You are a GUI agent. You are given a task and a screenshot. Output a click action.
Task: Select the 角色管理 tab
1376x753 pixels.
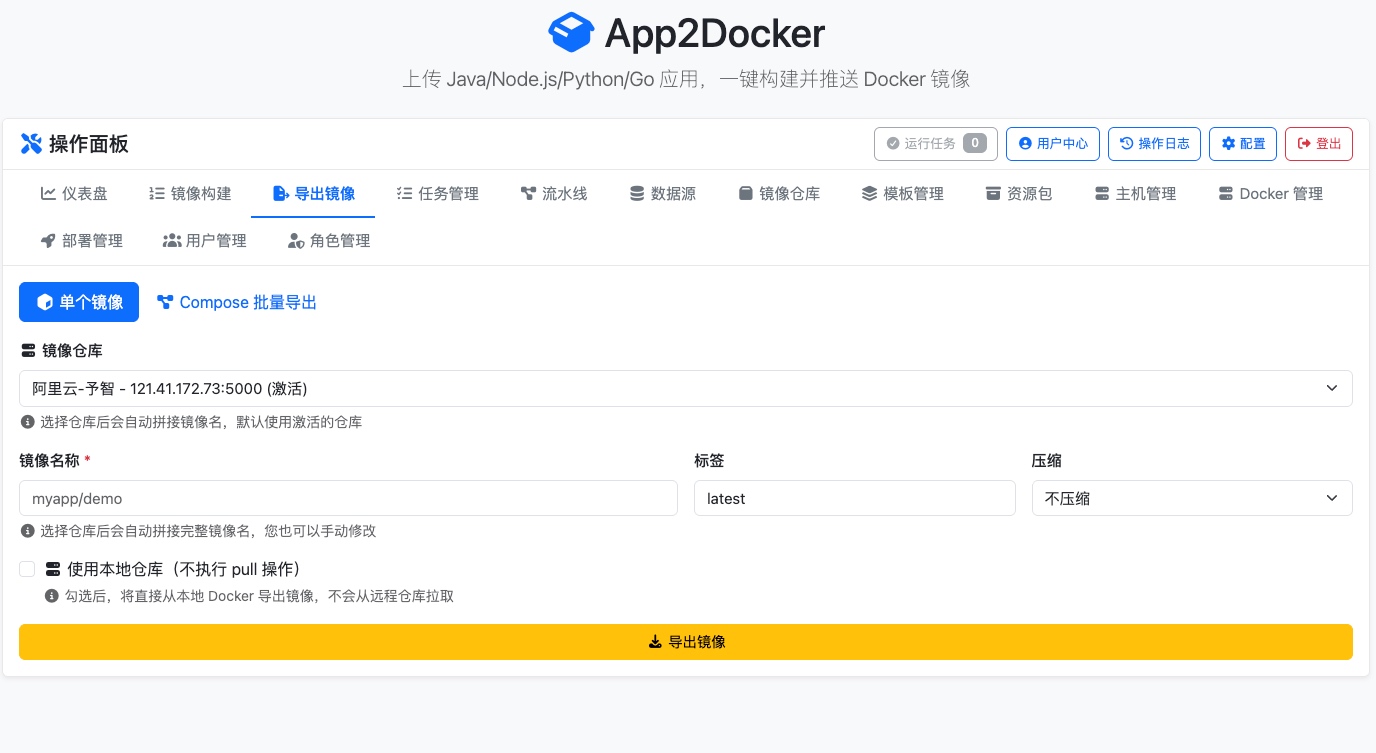pos(328,241)
